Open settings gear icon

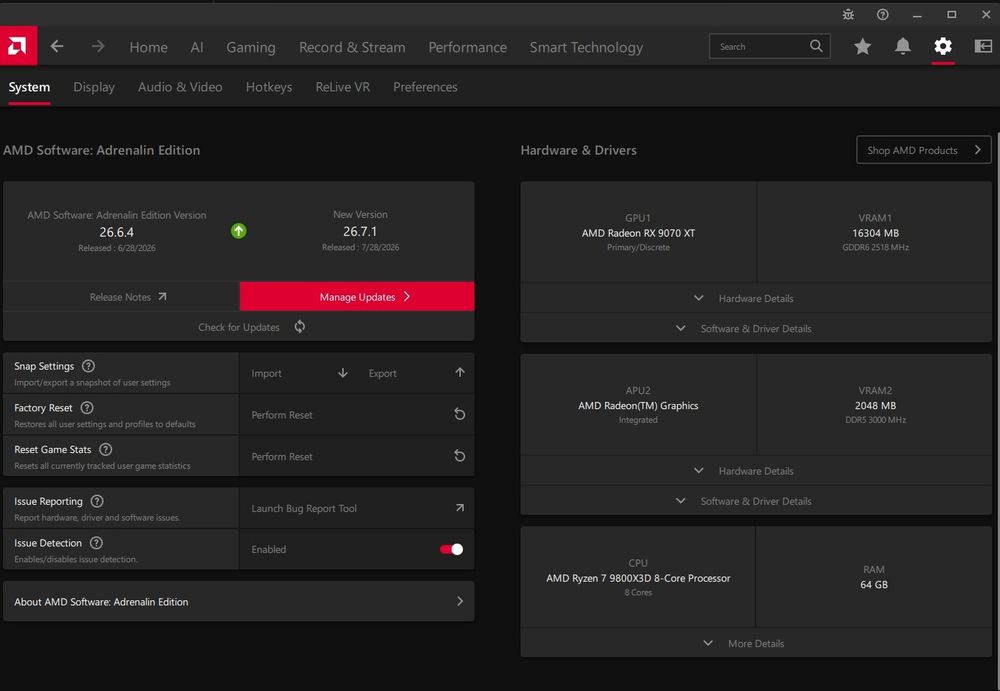(x=943, y=46)
